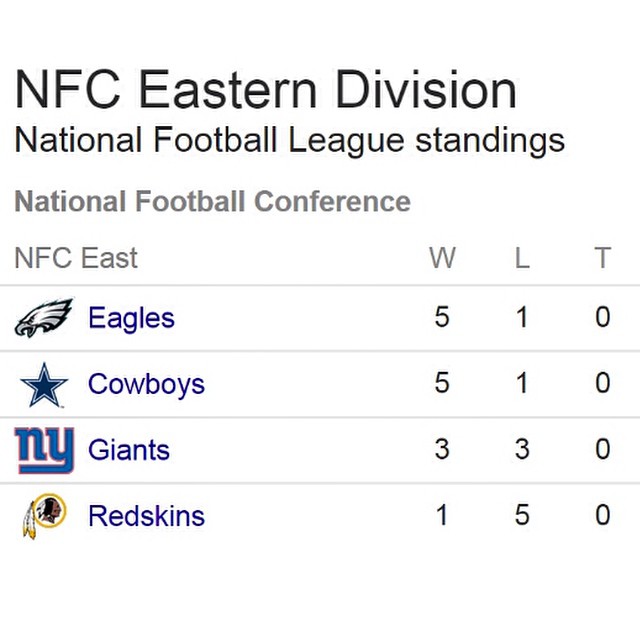Click the Redskins team logo
The height and width of the screenshot is (640, 640).
click(x=44, y=516)
